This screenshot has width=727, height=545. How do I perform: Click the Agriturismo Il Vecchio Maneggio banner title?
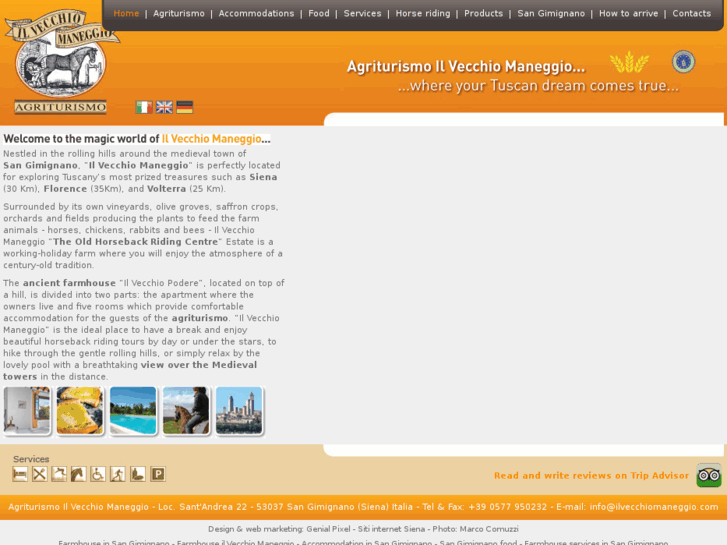coord(466,66)
